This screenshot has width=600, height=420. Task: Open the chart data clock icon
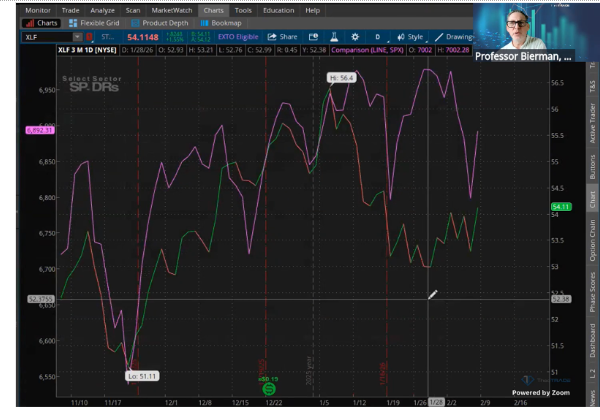tap(313, 37)
